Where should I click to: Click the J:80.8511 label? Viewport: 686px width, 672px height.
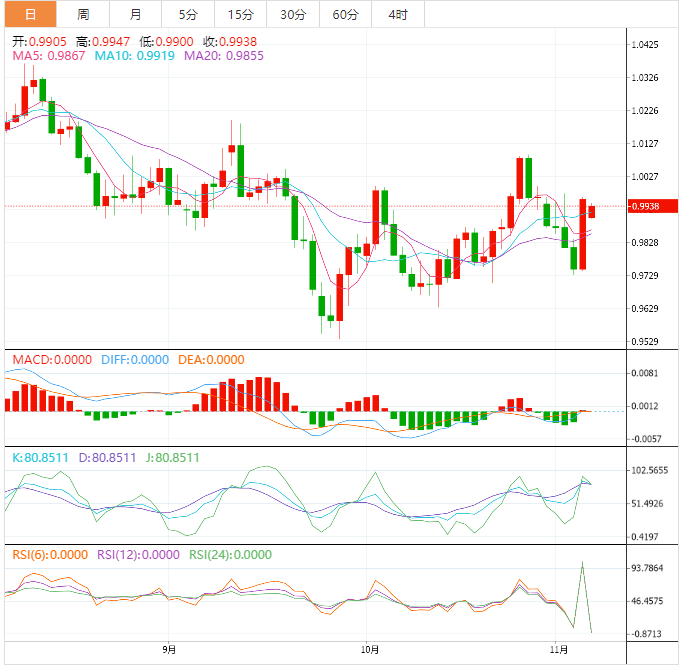pos(172,458)
